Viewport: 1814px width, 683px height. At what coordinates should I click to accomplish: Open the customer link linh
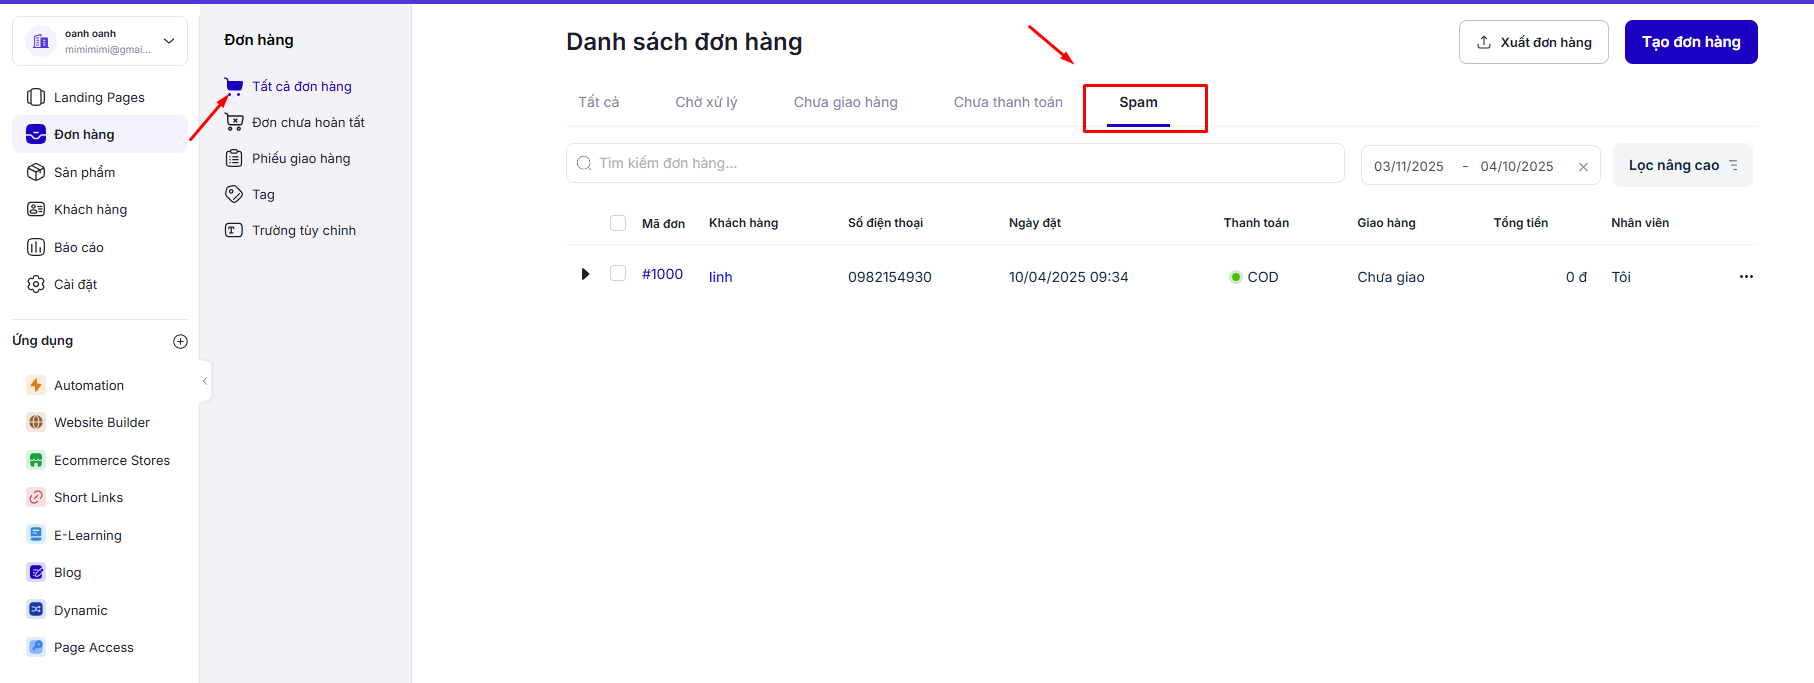pos(720,277)
